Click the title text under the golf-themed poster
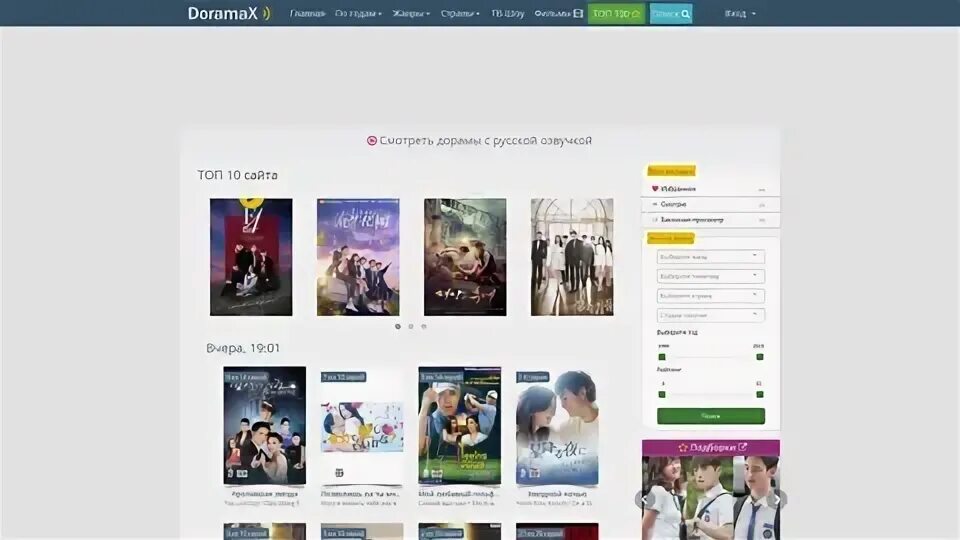The image size is (960, 540). click(459, 493)
